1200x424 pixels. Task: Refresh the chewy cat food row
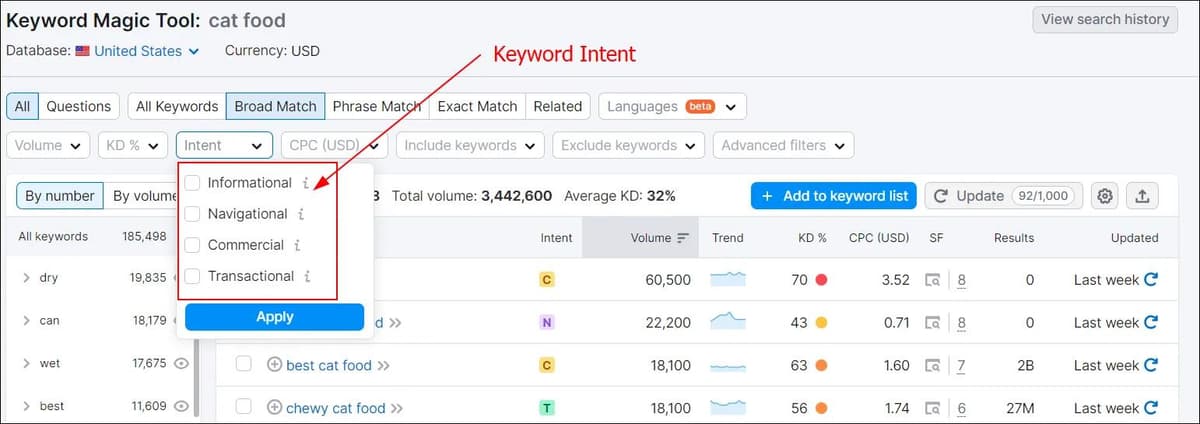1150,408
